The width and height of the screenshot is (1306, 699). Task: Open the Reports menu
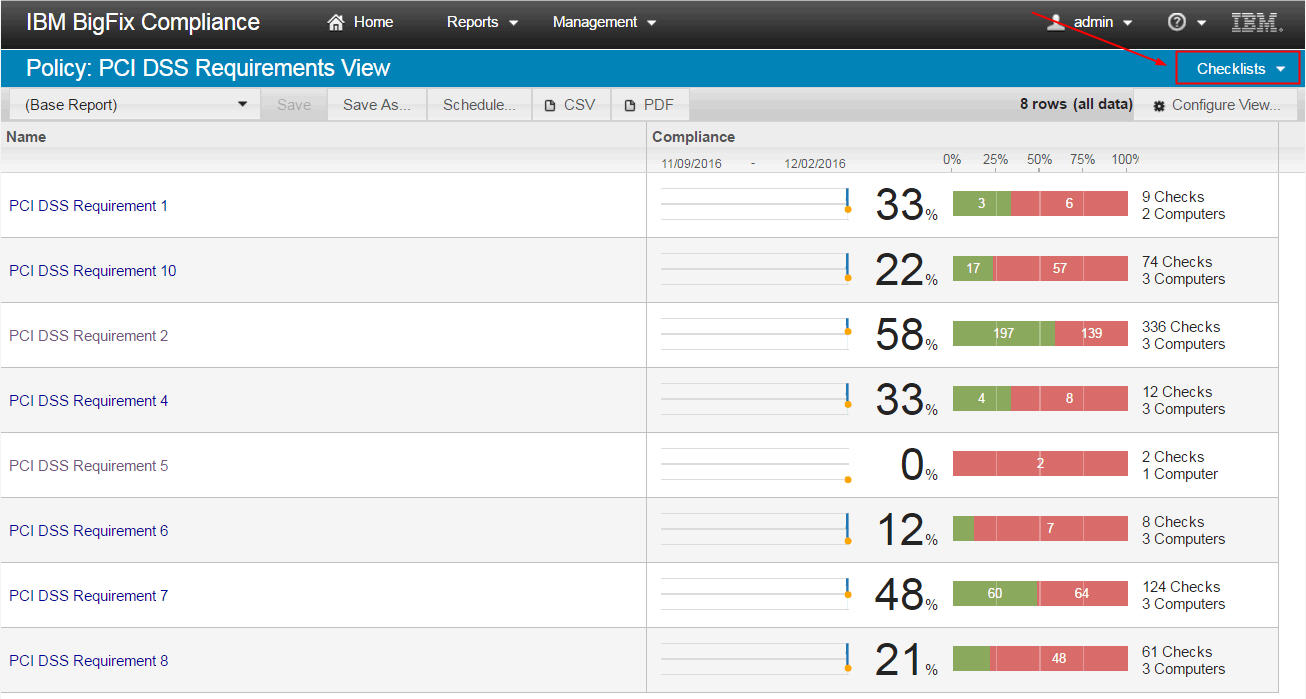click(x=482, y=22)
